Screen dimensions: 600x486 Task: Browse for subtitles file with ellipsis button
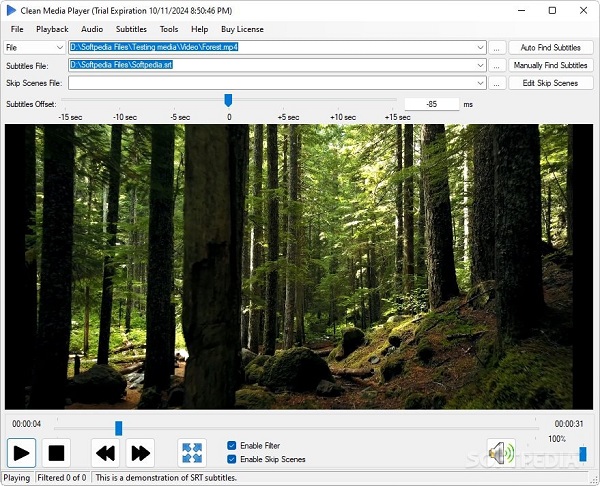[497, 65]
